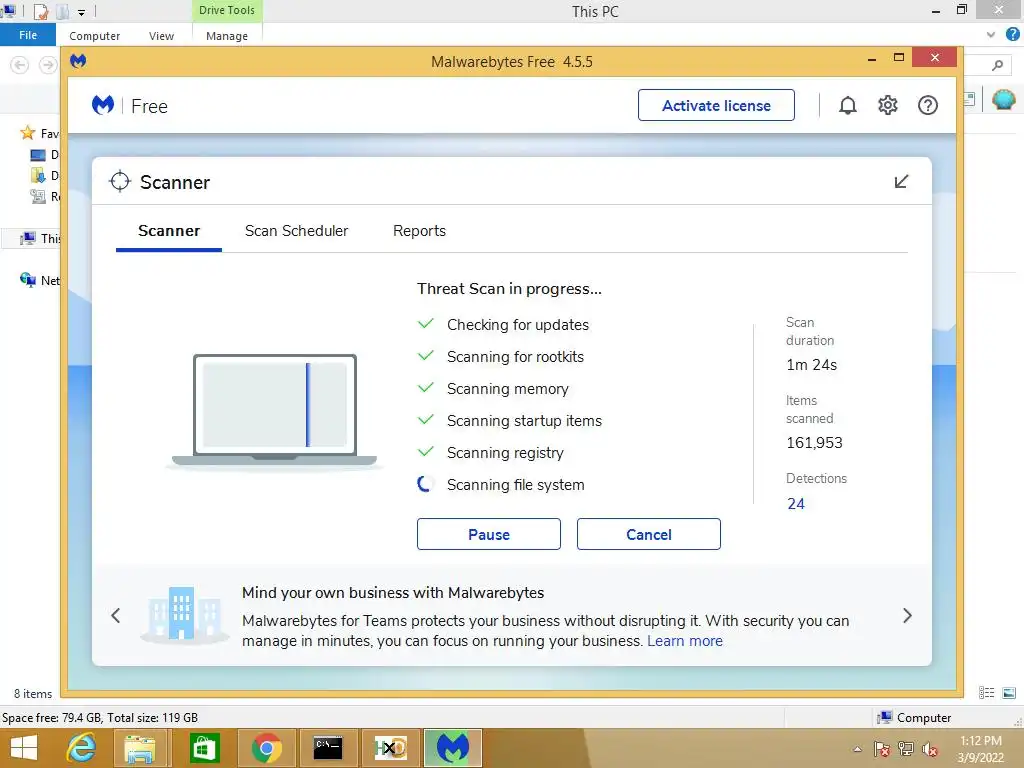Viewport: 1024px width, 768px height.
Task: Open volume speaker tray icon
Action: pyautogui.click(x=930, y=749)
